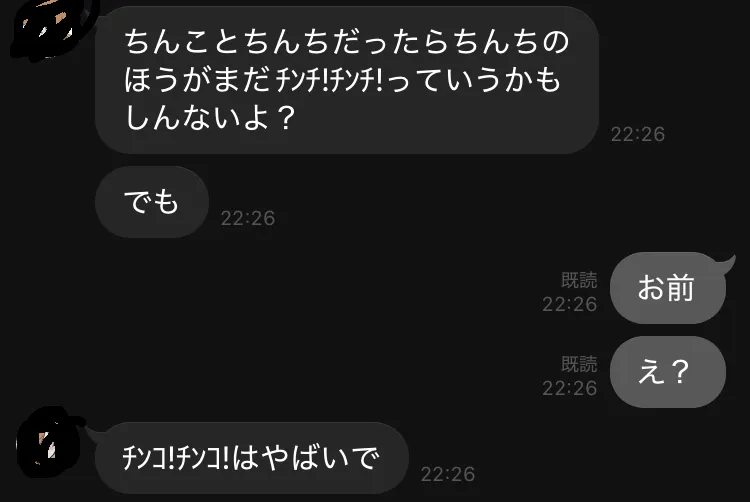Tap the お前 sent message bubble
This screenshot has width=750, height=502.
[x=668, y=288]
